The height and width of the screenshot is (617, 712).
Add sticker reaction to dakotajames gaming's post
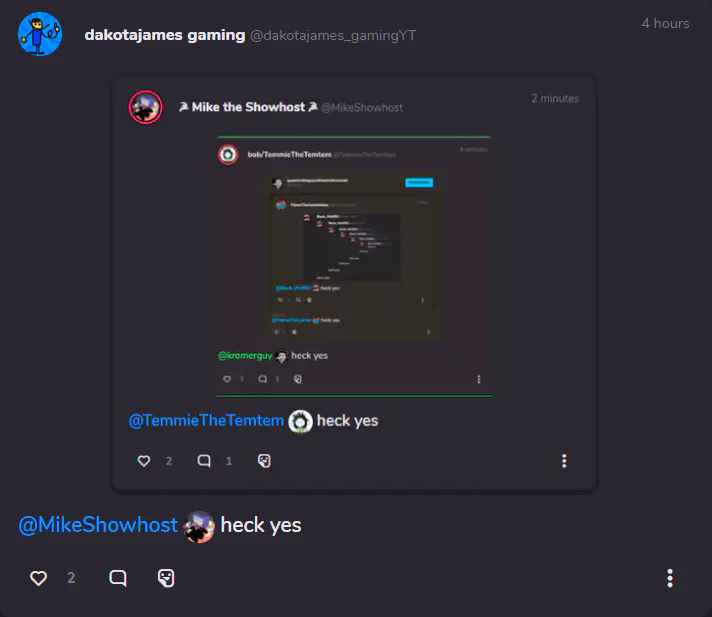[x=166, y=578]
